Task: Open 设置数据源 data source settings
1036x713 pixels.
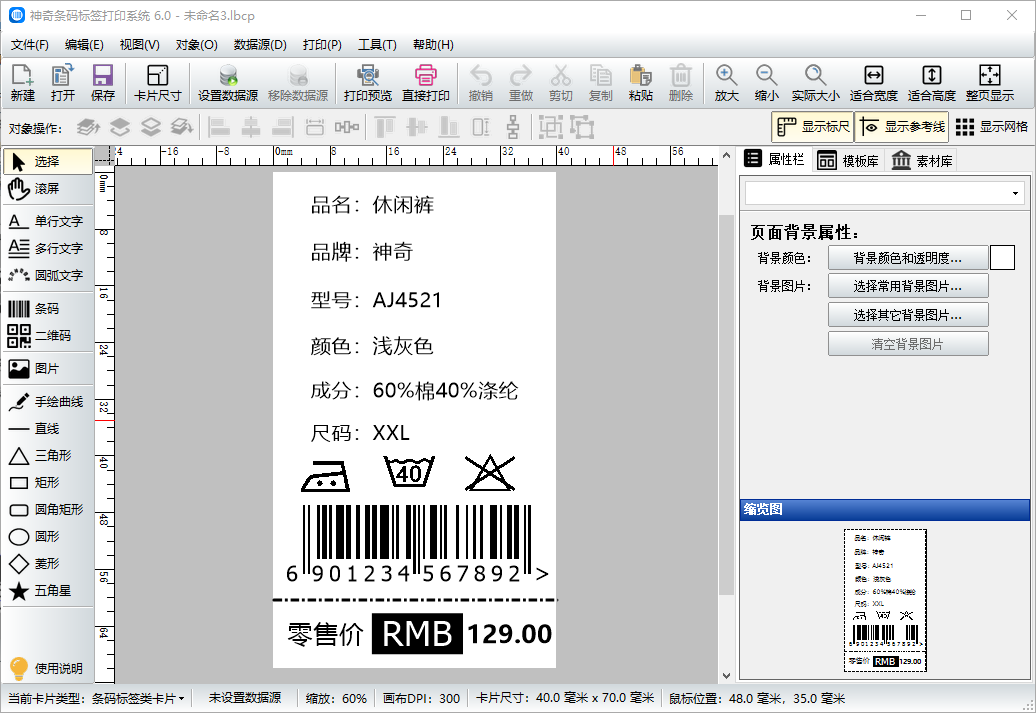Action: coord(227,83)
